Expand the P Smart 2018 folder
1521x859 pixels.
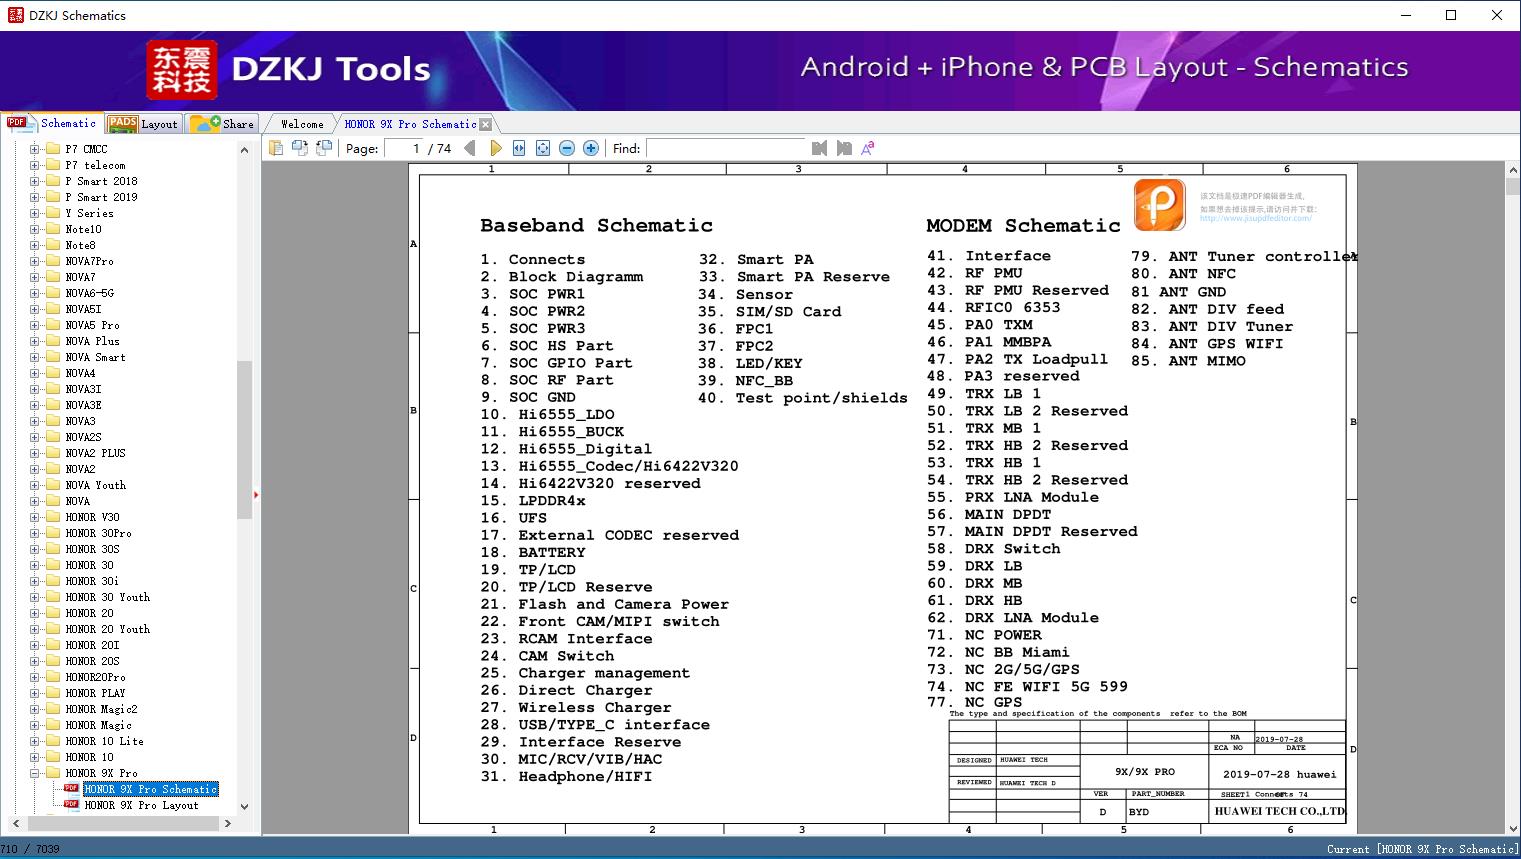click(35, 181)
